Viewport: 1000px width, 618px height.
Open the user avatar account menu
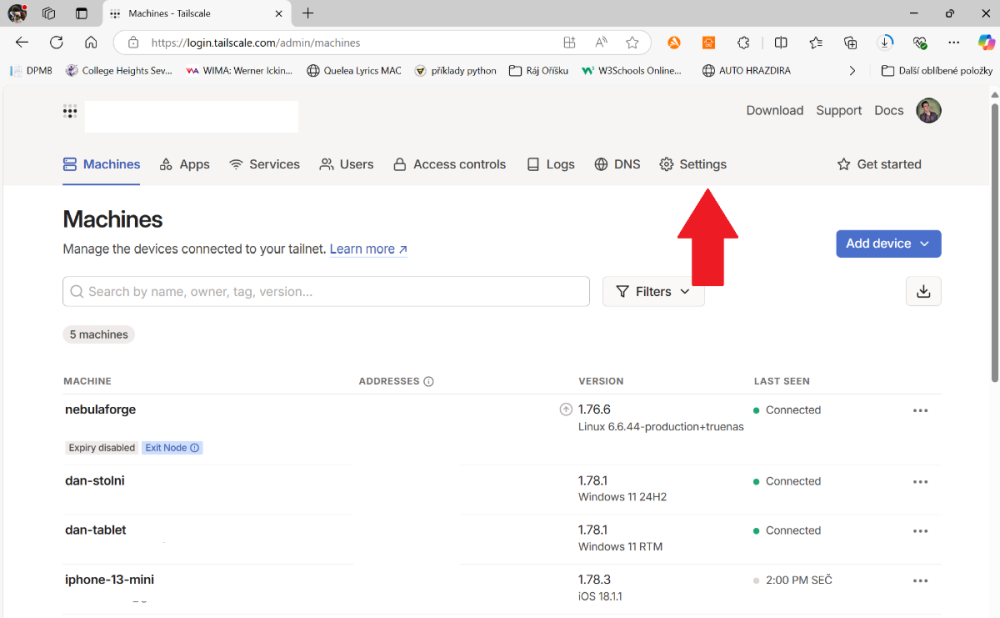[928, 111]
